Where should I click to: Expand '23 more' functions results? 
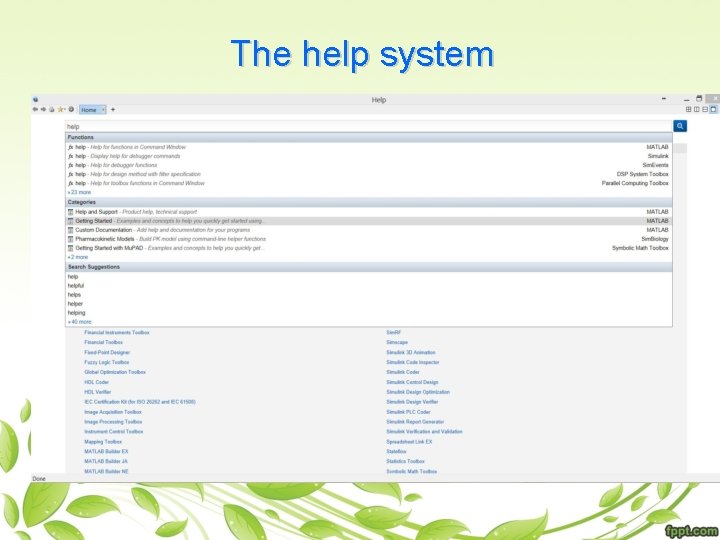coord(79,192)
